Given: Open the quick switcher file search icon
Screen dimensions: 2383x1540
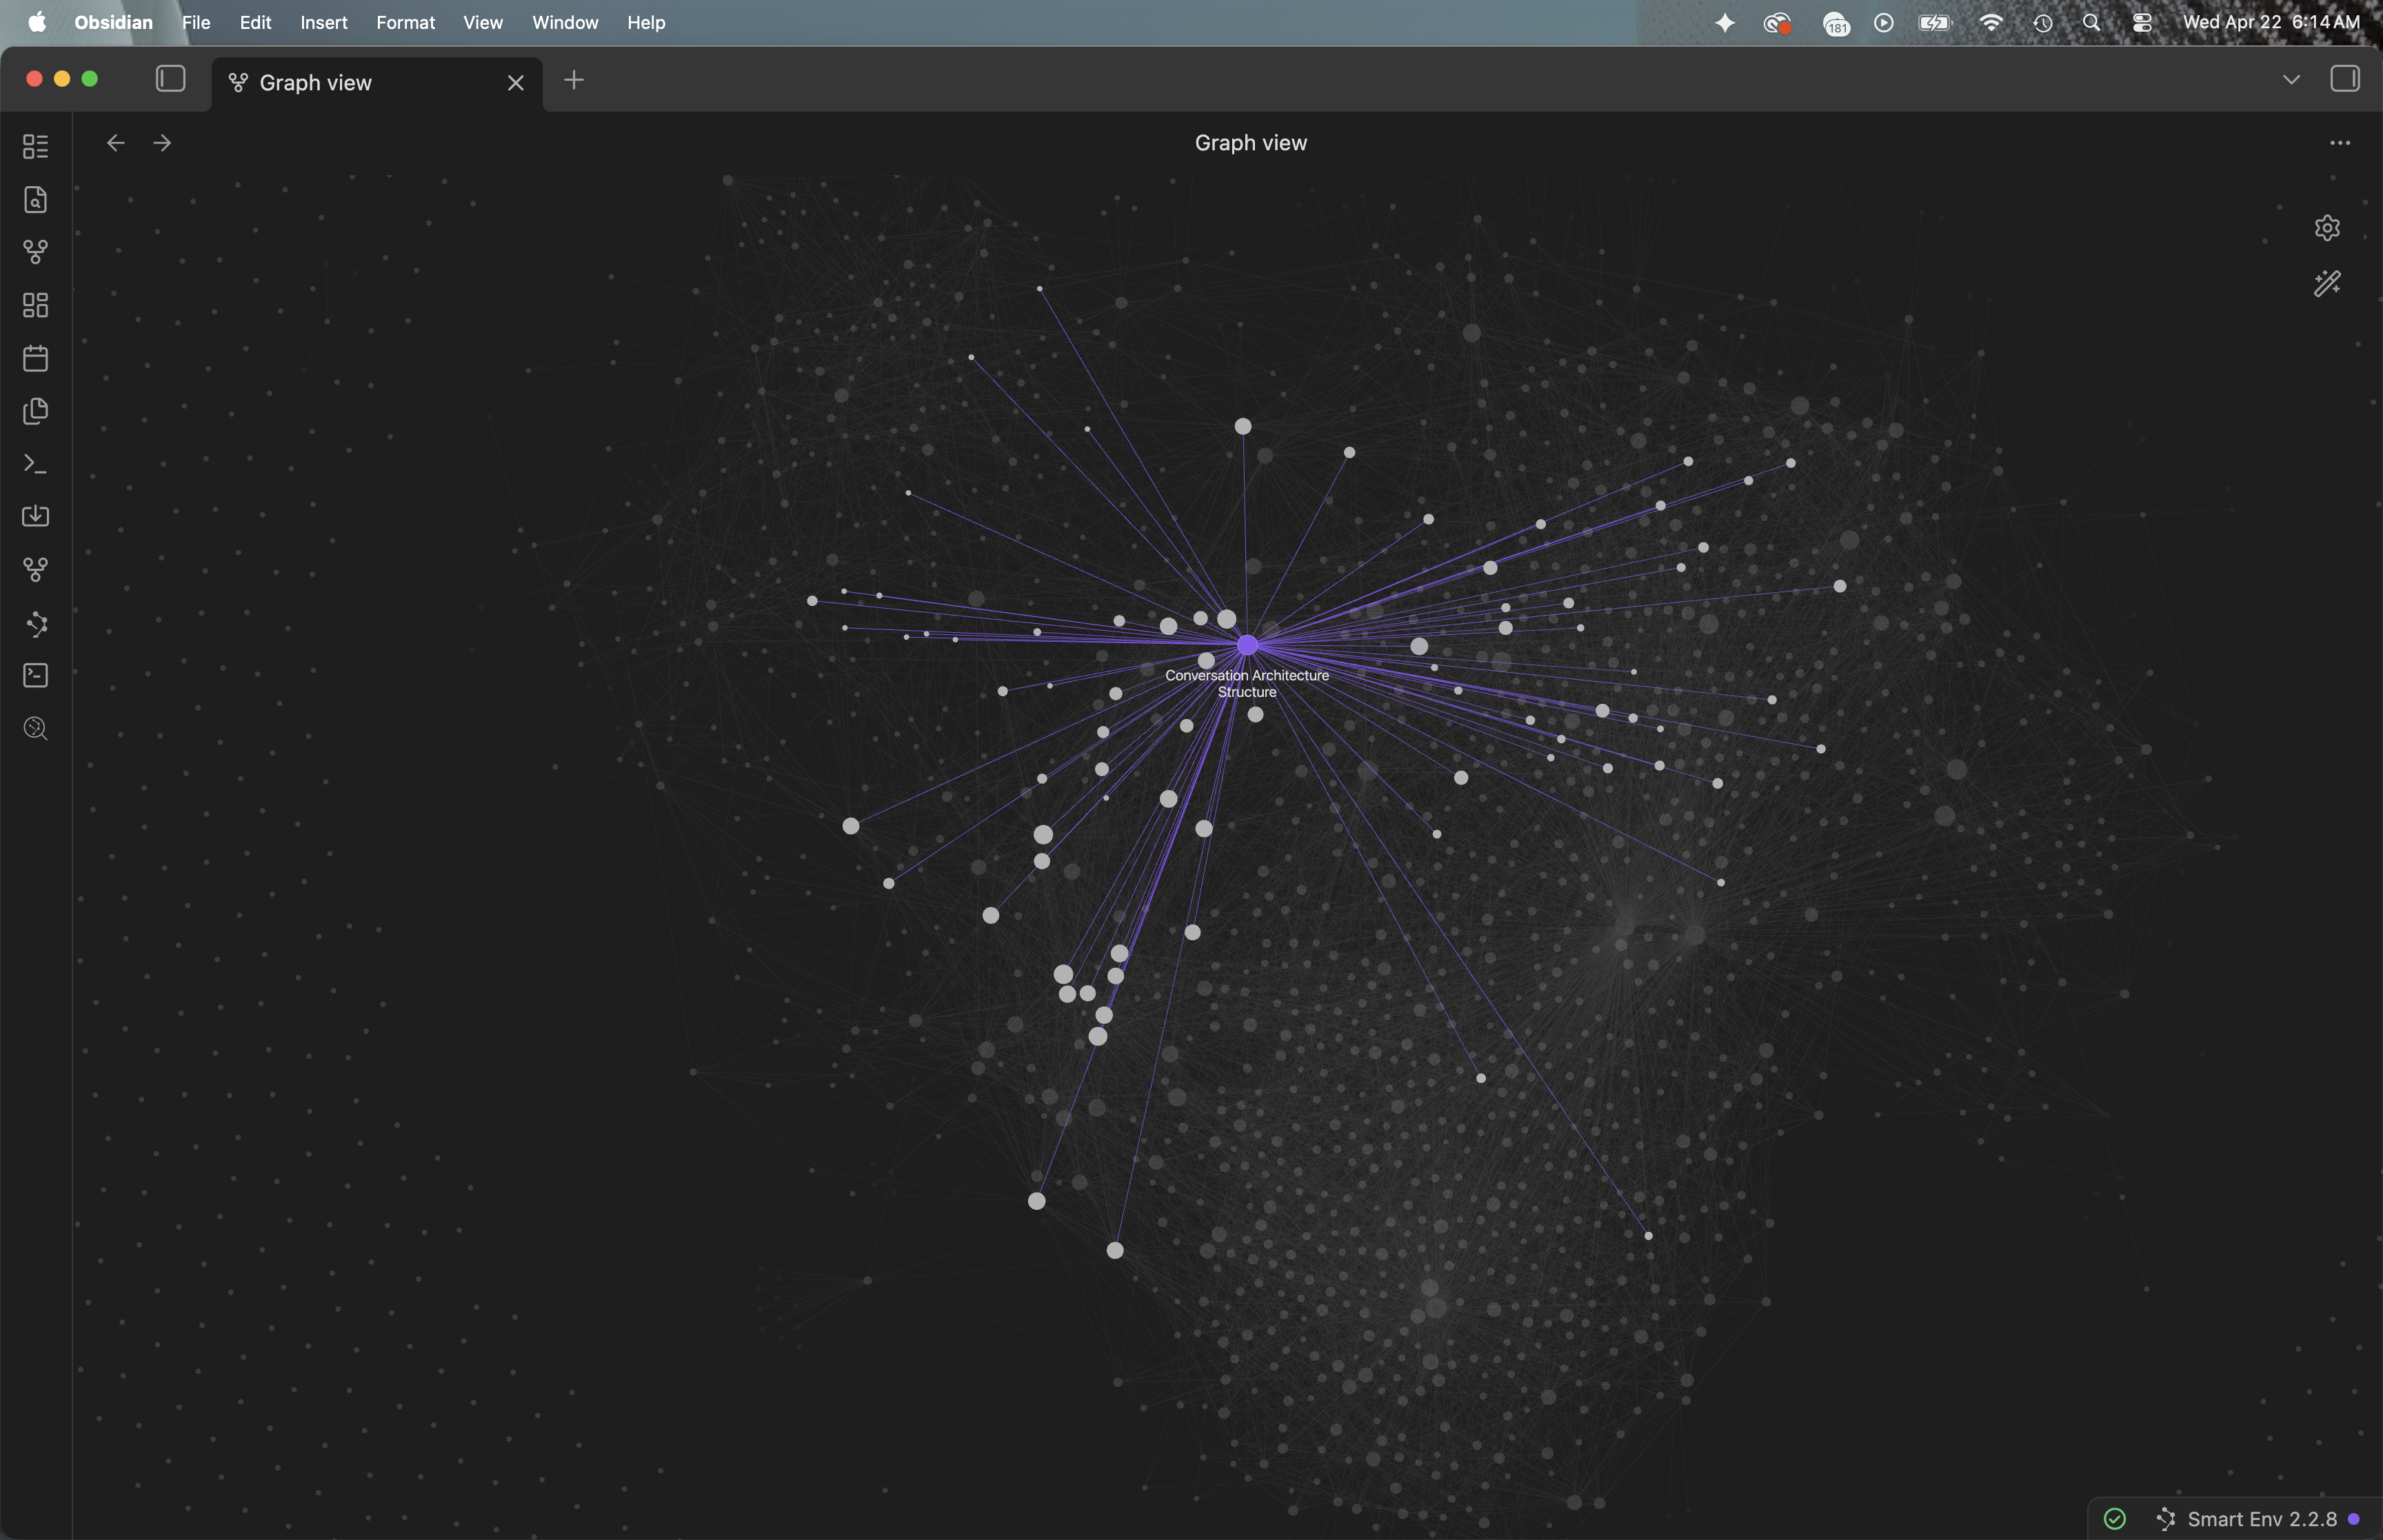Looking at the screenshot, I should point(35,200).
